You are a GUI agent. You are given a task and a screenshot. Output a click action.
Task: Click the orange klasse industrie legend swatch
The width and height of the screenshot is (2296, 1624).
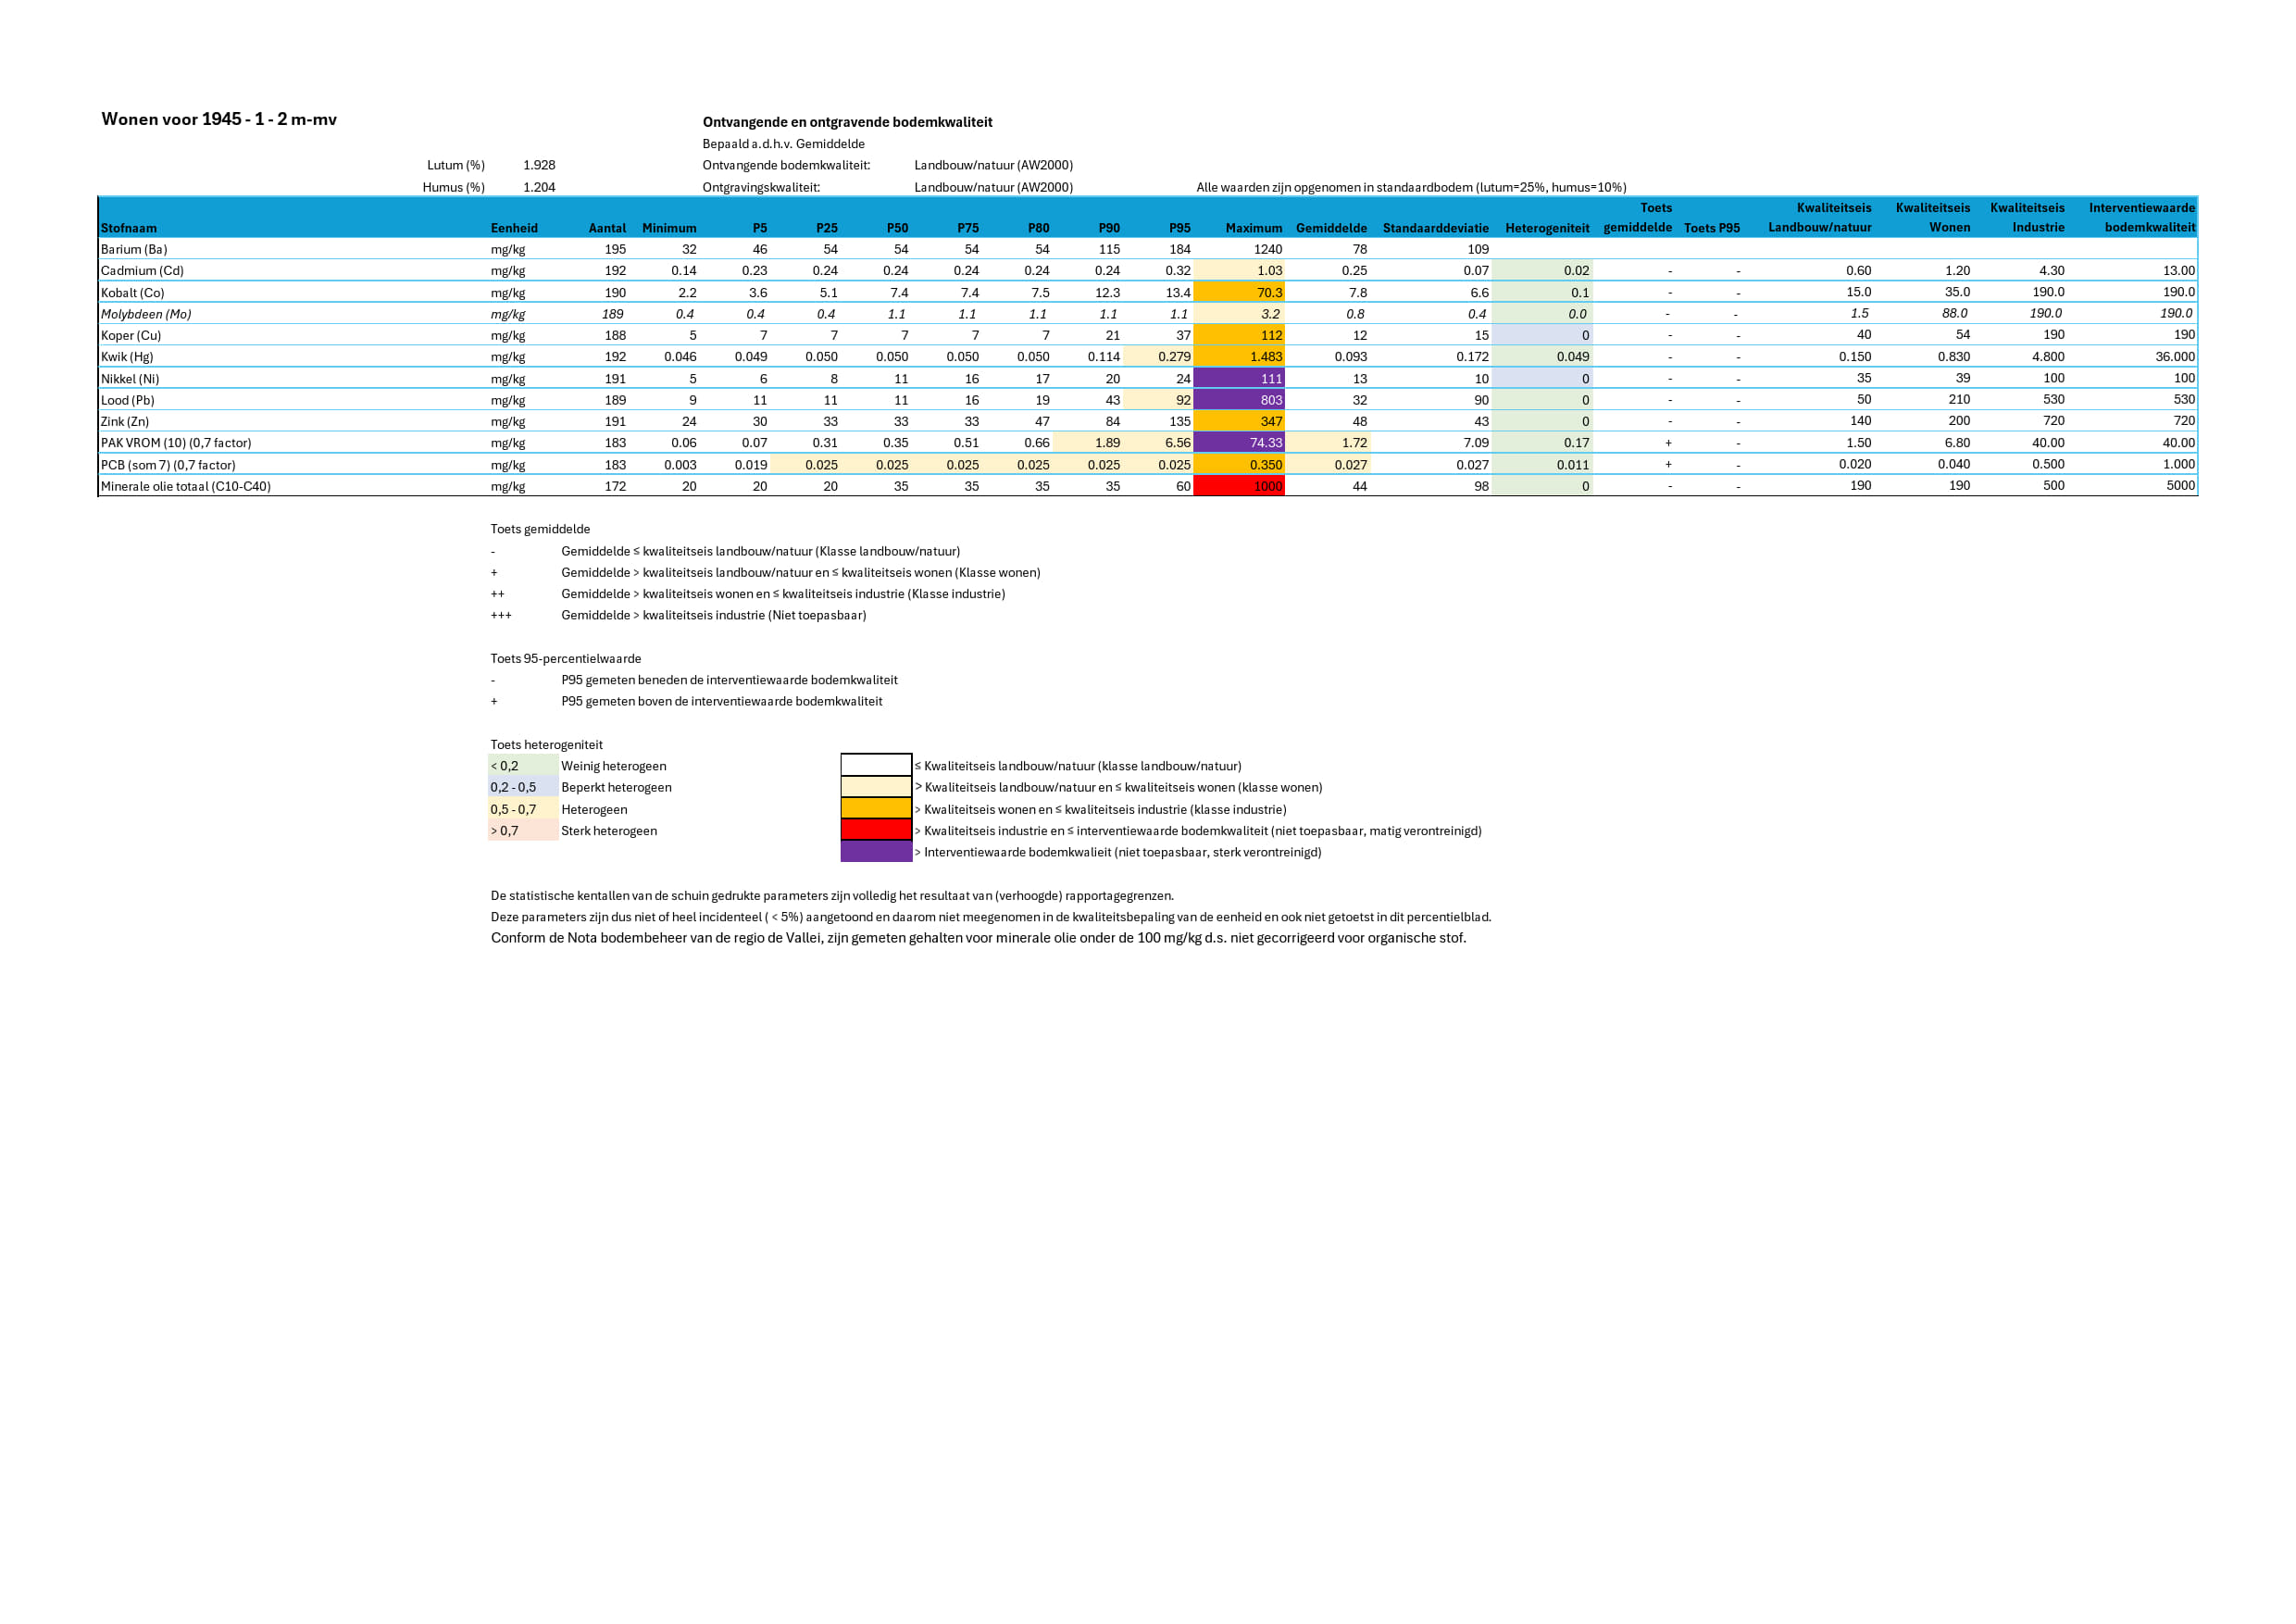(x=876, y=809)
